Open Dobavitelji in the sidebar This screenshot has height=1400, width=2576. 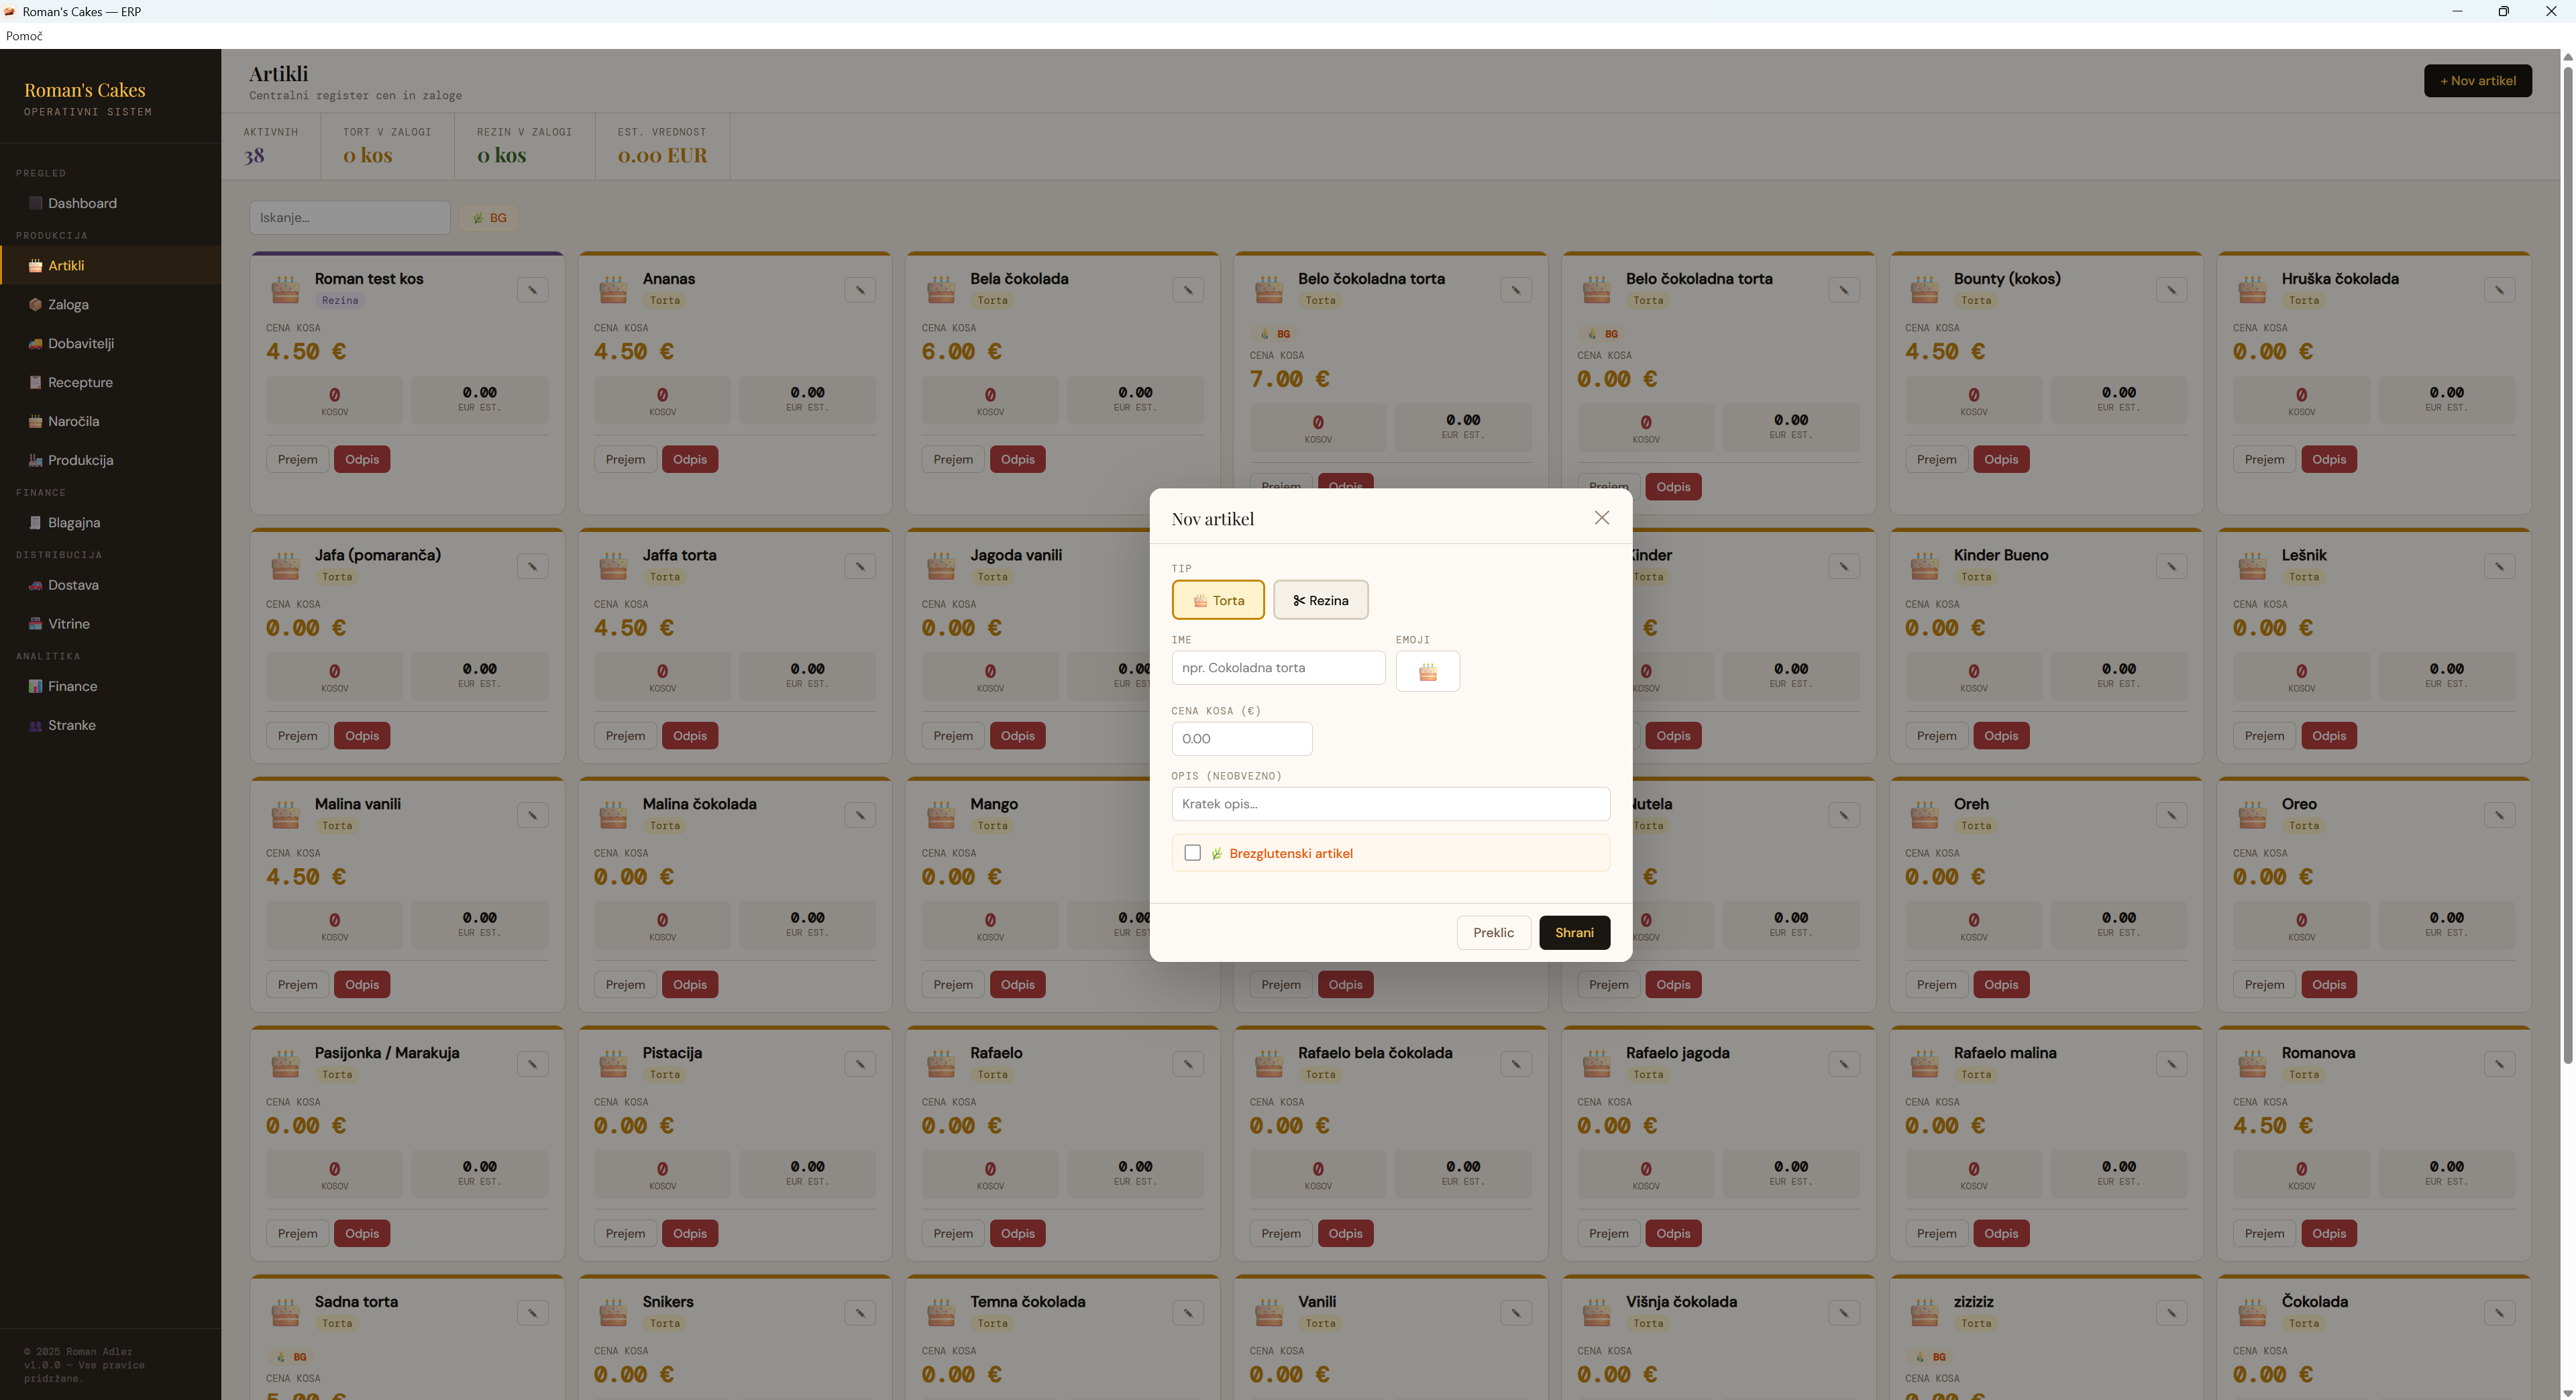[x=110, y=344]
